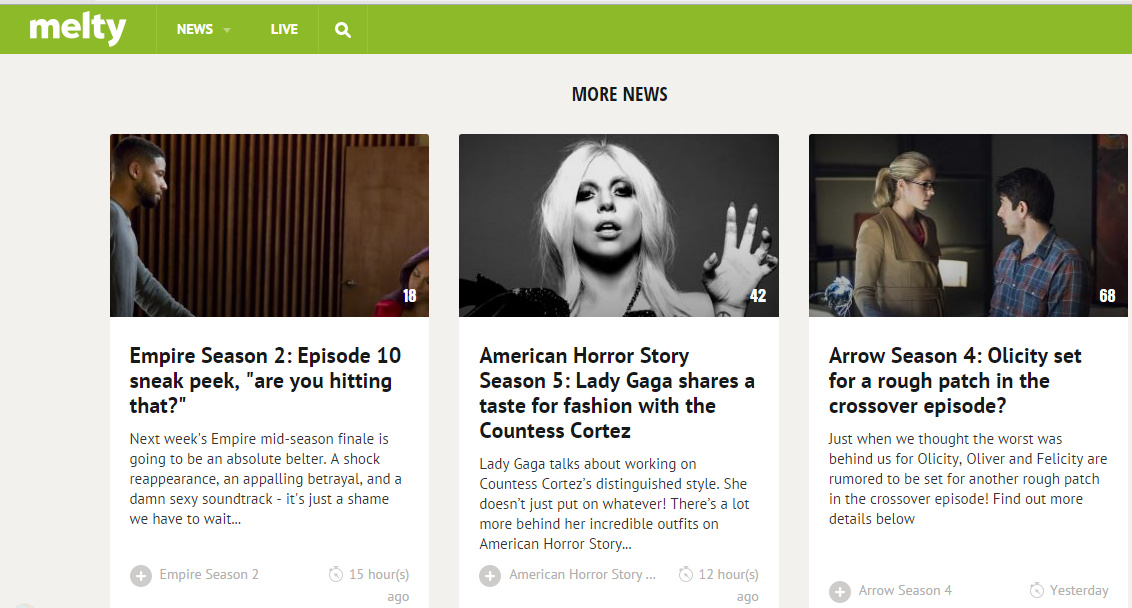Click the '12 hour(s) ago' timestamp
The height and width of the screenshot is (608, 1132).
728,585
